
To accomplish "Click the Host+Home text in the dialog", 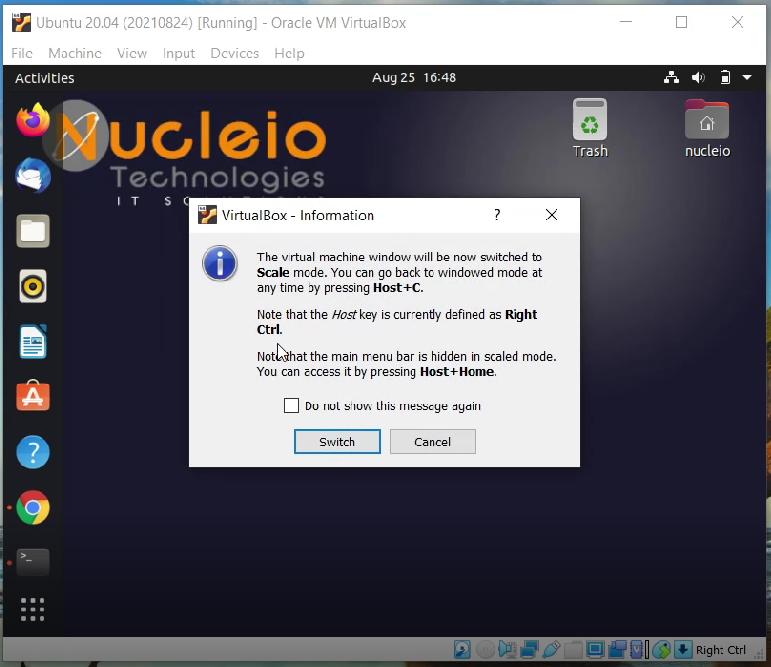I will click(457, 371).
